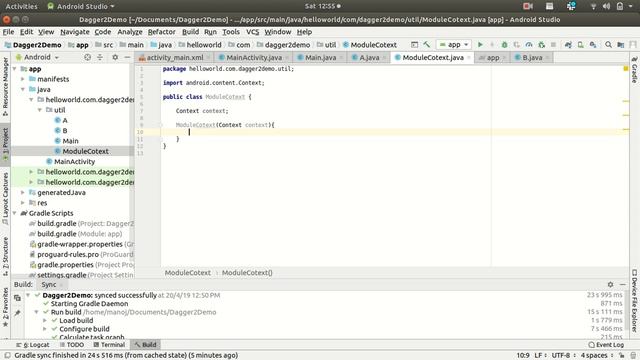640x360 pixels.
Task: Toggle Resource Manager side panel
Action: [x=5, y=87]
